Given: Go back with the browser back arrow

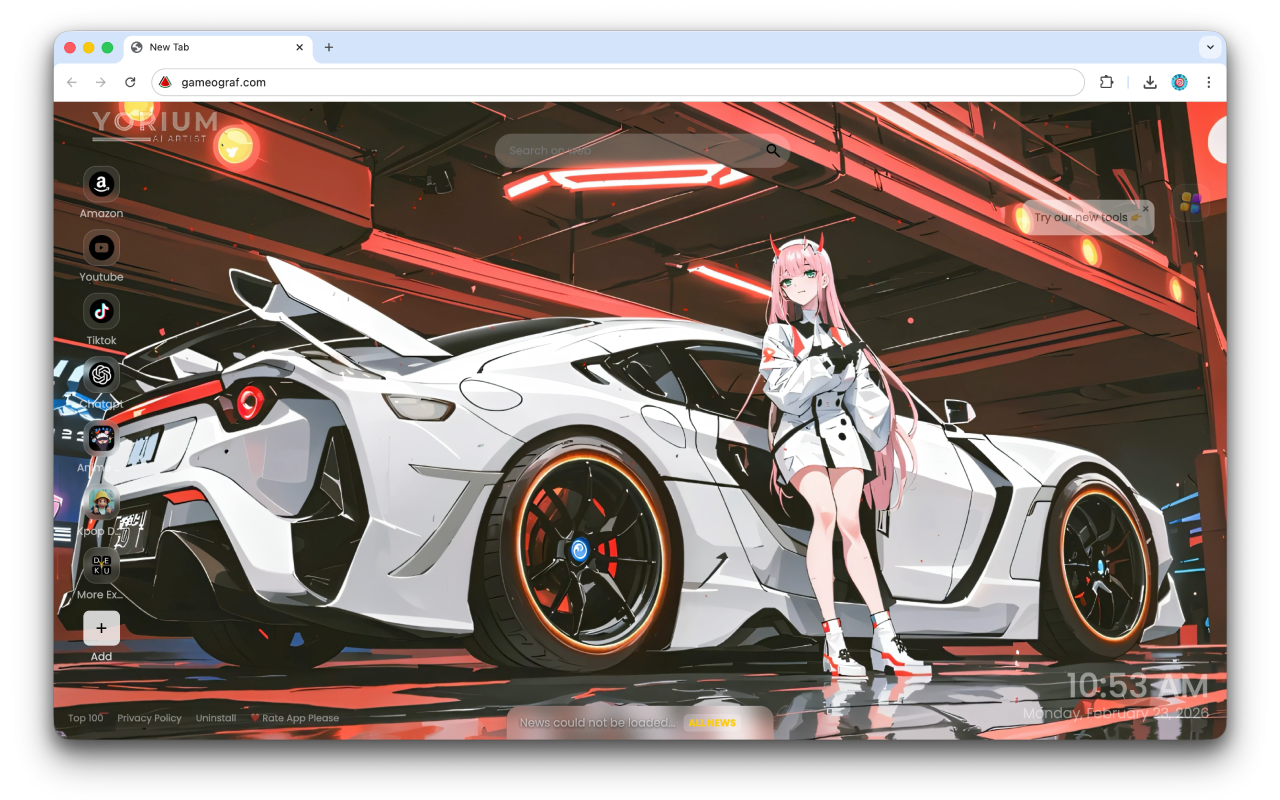Looking at the screenshot, I should (71, 82).
